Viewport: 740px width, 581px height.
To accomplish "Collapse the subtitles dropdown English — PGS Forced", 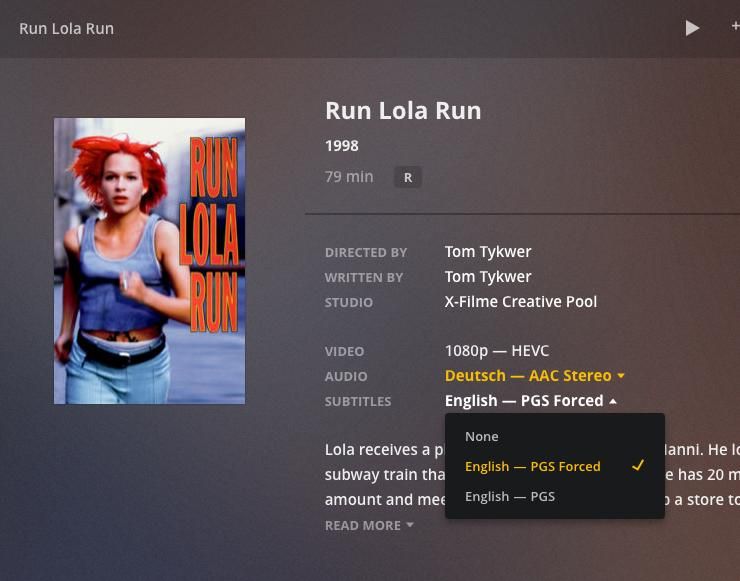I will click(x=530, y=401).
